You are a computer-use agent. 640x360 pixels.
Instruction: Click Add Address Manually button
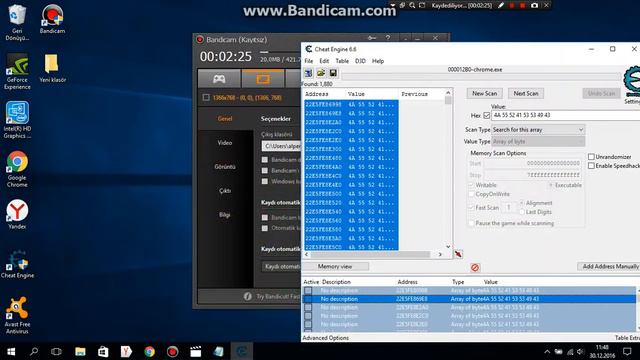click(610, 266)
